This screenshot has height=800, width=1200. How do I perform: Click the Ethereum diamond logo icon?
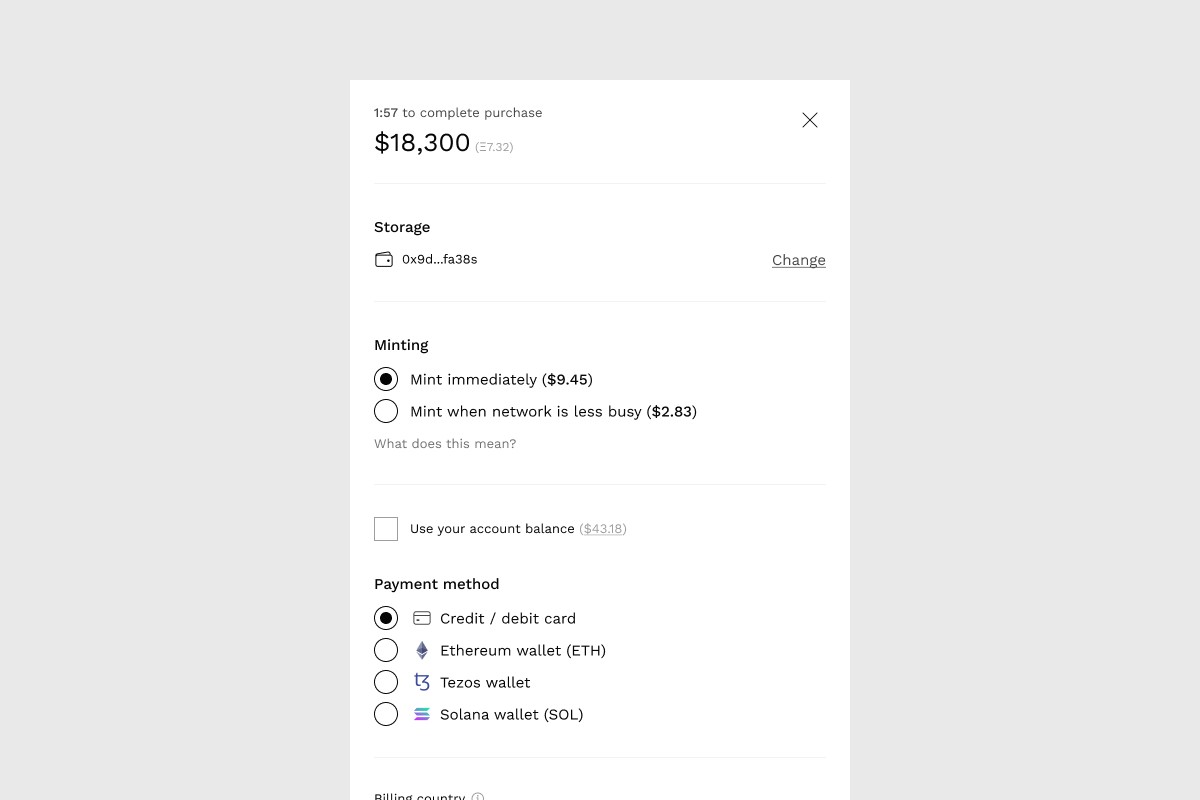(x=422, y=650)
